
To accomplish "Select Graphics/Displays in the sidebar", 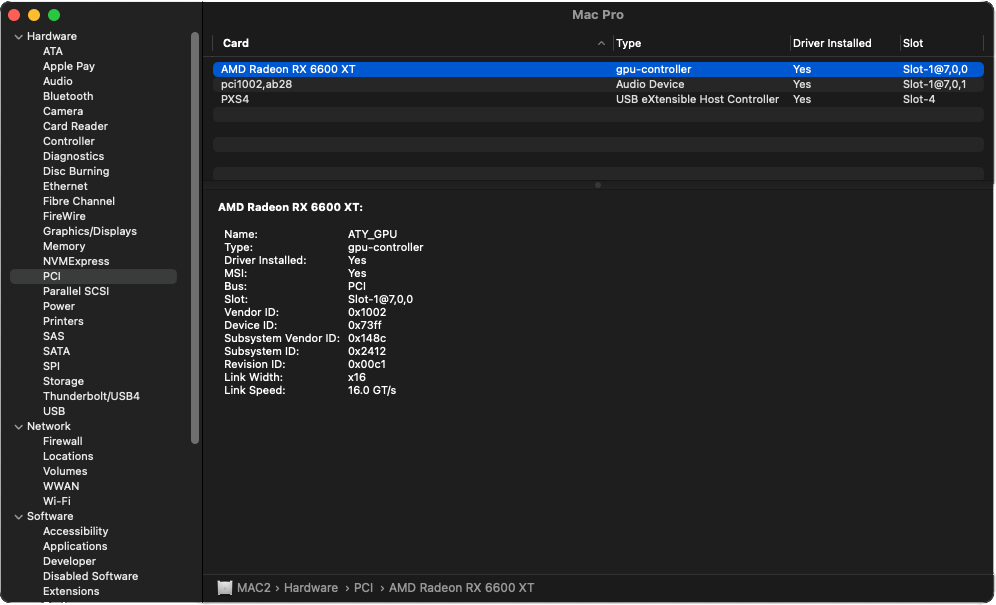I will coord(90,231).
